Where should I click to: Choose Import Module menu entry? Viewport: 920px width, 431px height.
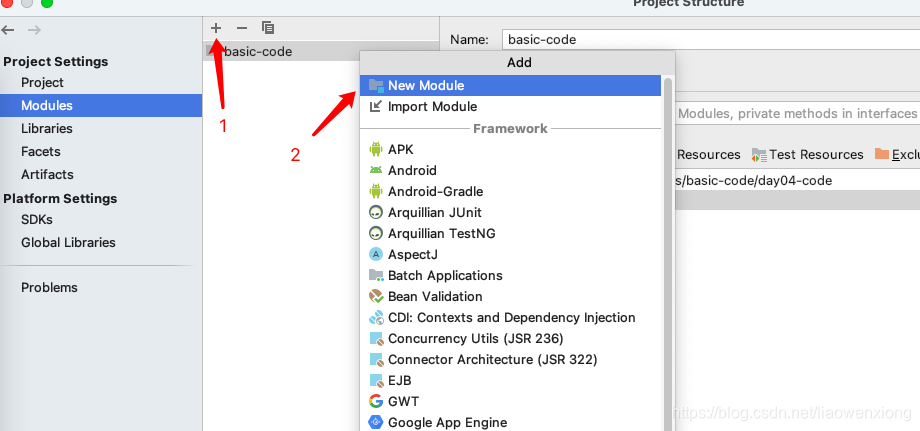510,107
